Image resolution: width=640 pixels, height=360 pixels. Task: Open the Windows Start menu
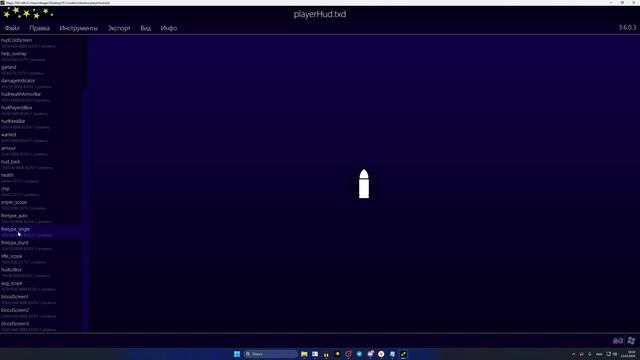click(x=237, y=354)
